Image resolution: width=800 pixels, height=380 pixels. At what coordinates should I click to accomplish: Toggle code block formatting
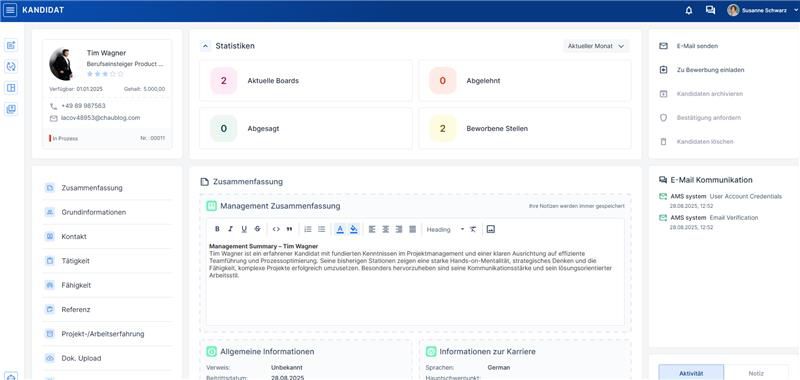click(276, 230)
